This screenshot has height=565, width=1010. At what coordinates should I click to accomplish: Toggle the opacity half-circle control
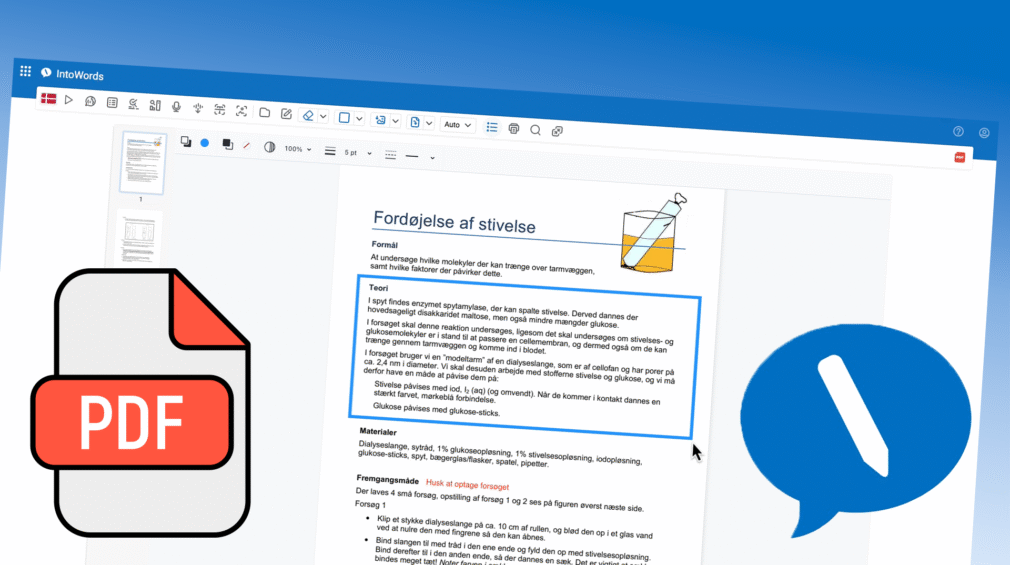pyautogui.click(x=269, y=146)
